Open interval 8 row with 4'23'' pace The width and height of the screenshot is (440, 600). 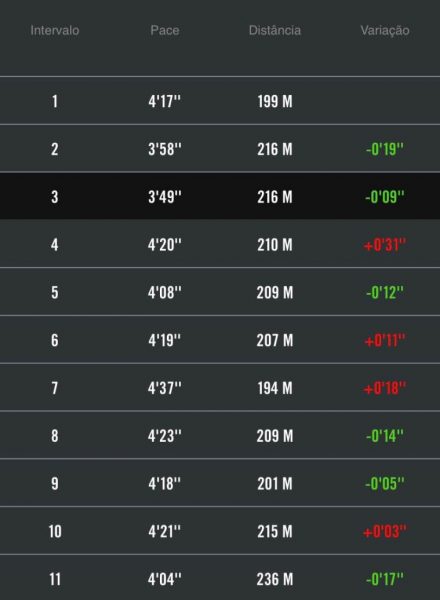point(220,435)
